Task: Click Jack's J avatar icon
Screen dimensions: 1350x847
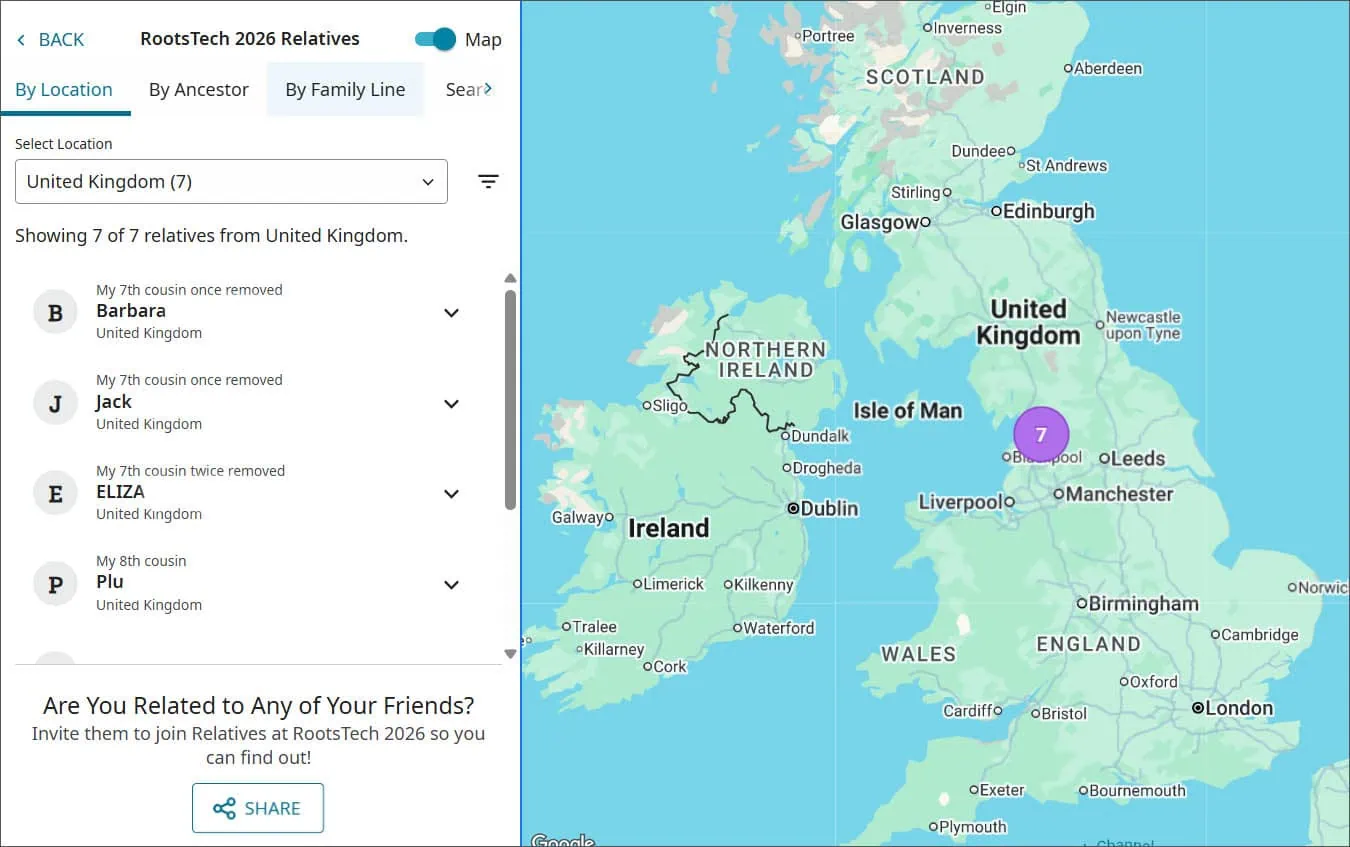Action: point(55,404)
